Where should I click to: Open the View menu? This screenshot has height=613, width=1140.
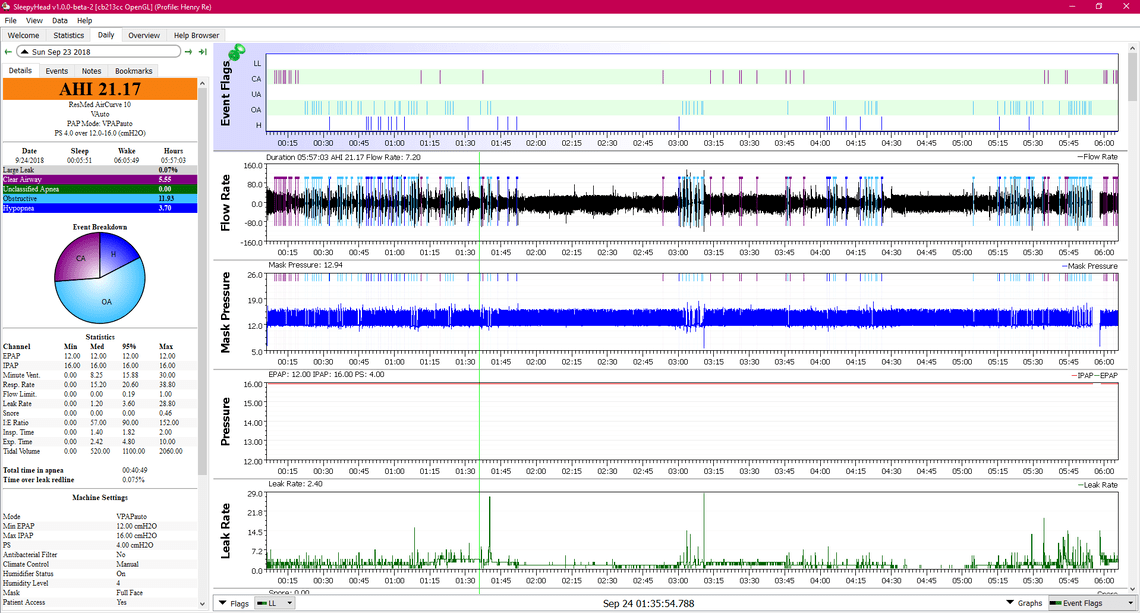pyautogui.click(x=34, y=20)
